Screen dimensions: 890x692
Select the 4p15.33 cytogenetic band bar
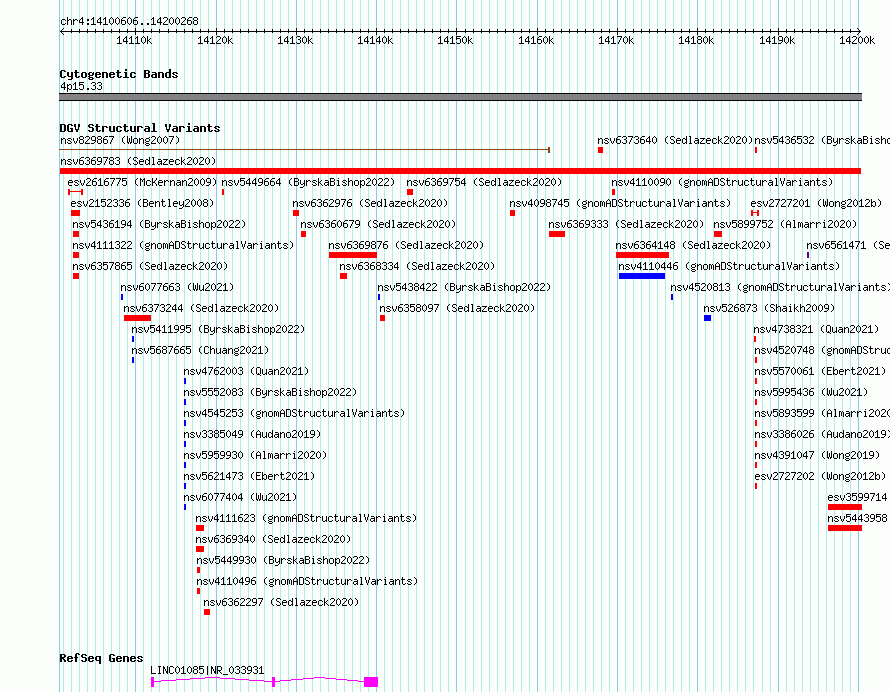(460, 97)
